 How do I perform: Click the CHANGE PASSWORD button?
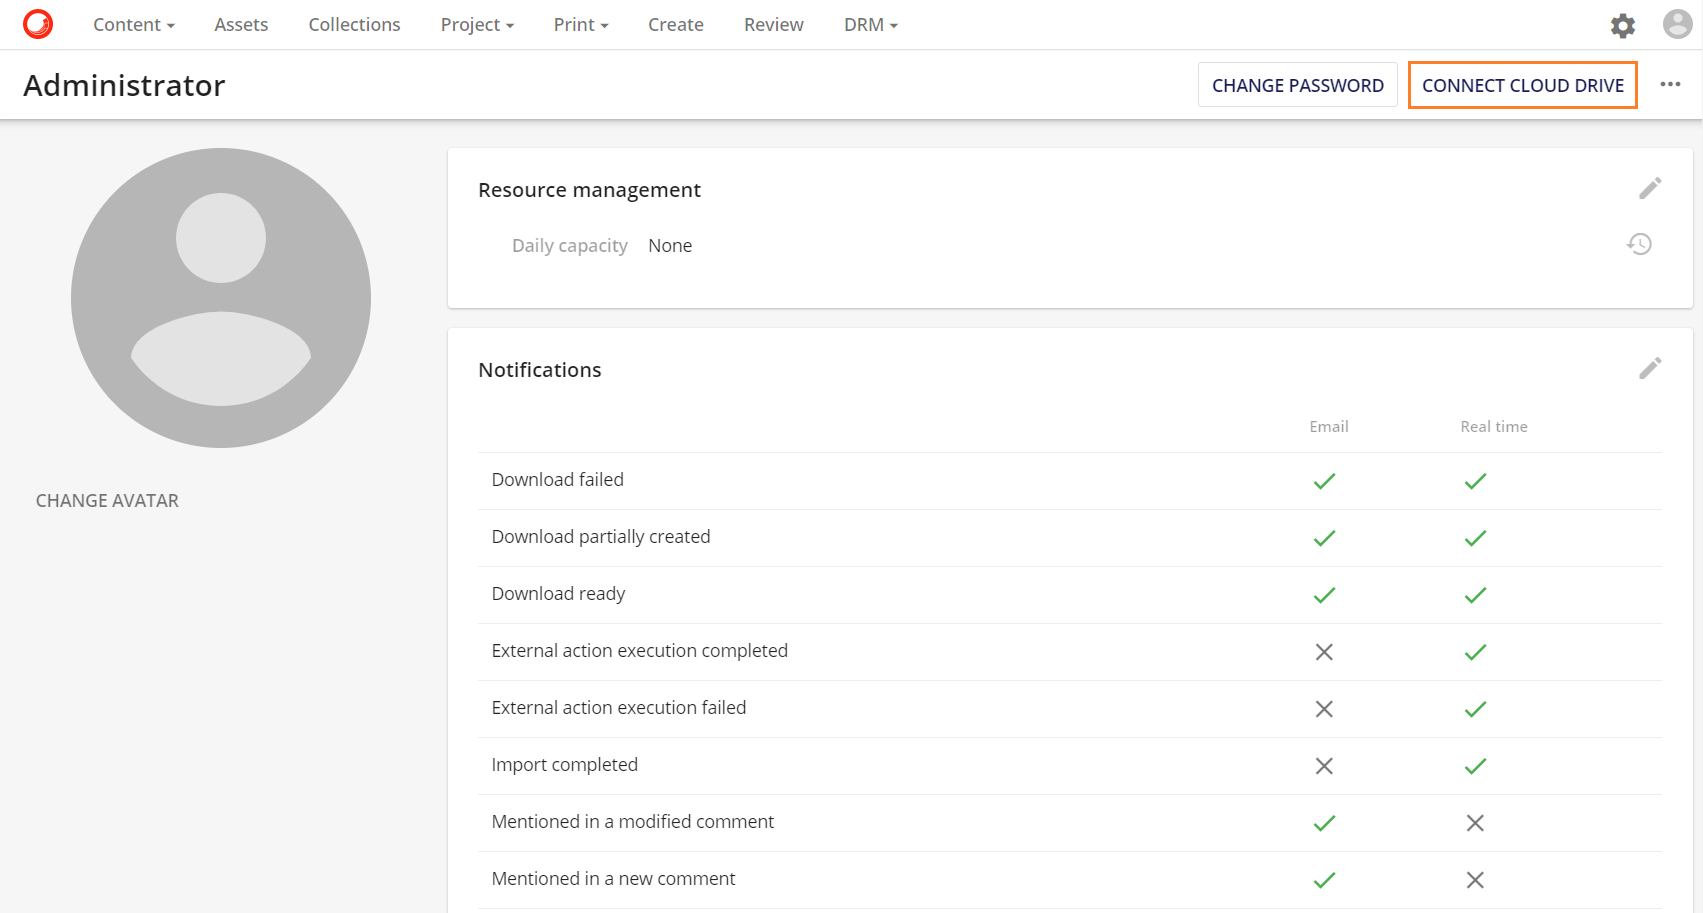point(1297,84)
